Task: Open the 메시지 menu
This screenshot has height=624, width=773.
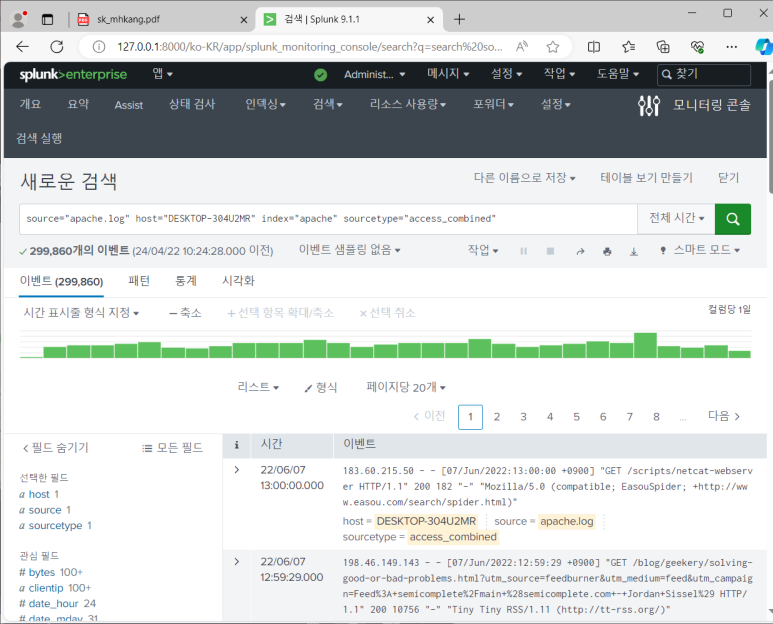Action: (x=448, y=74)
